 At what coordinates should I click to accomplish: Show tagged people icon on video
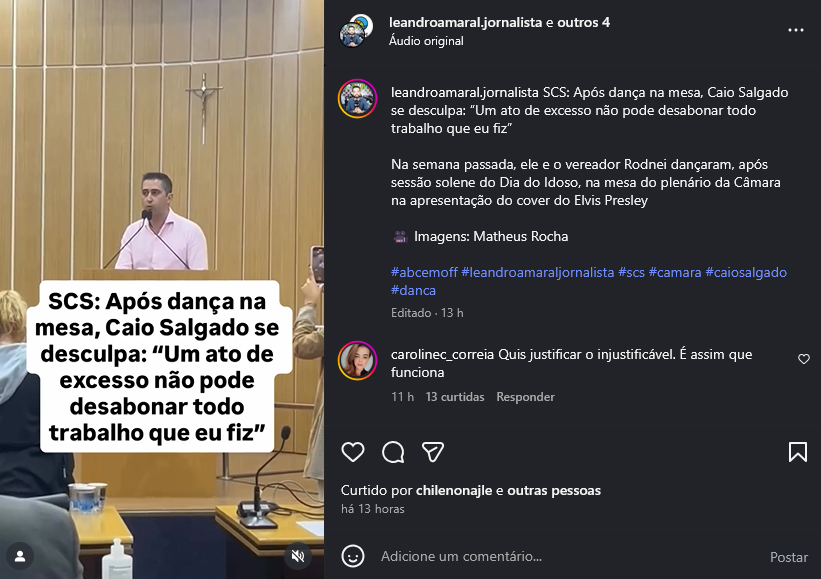pyautogui.click(x=20, y=556)
